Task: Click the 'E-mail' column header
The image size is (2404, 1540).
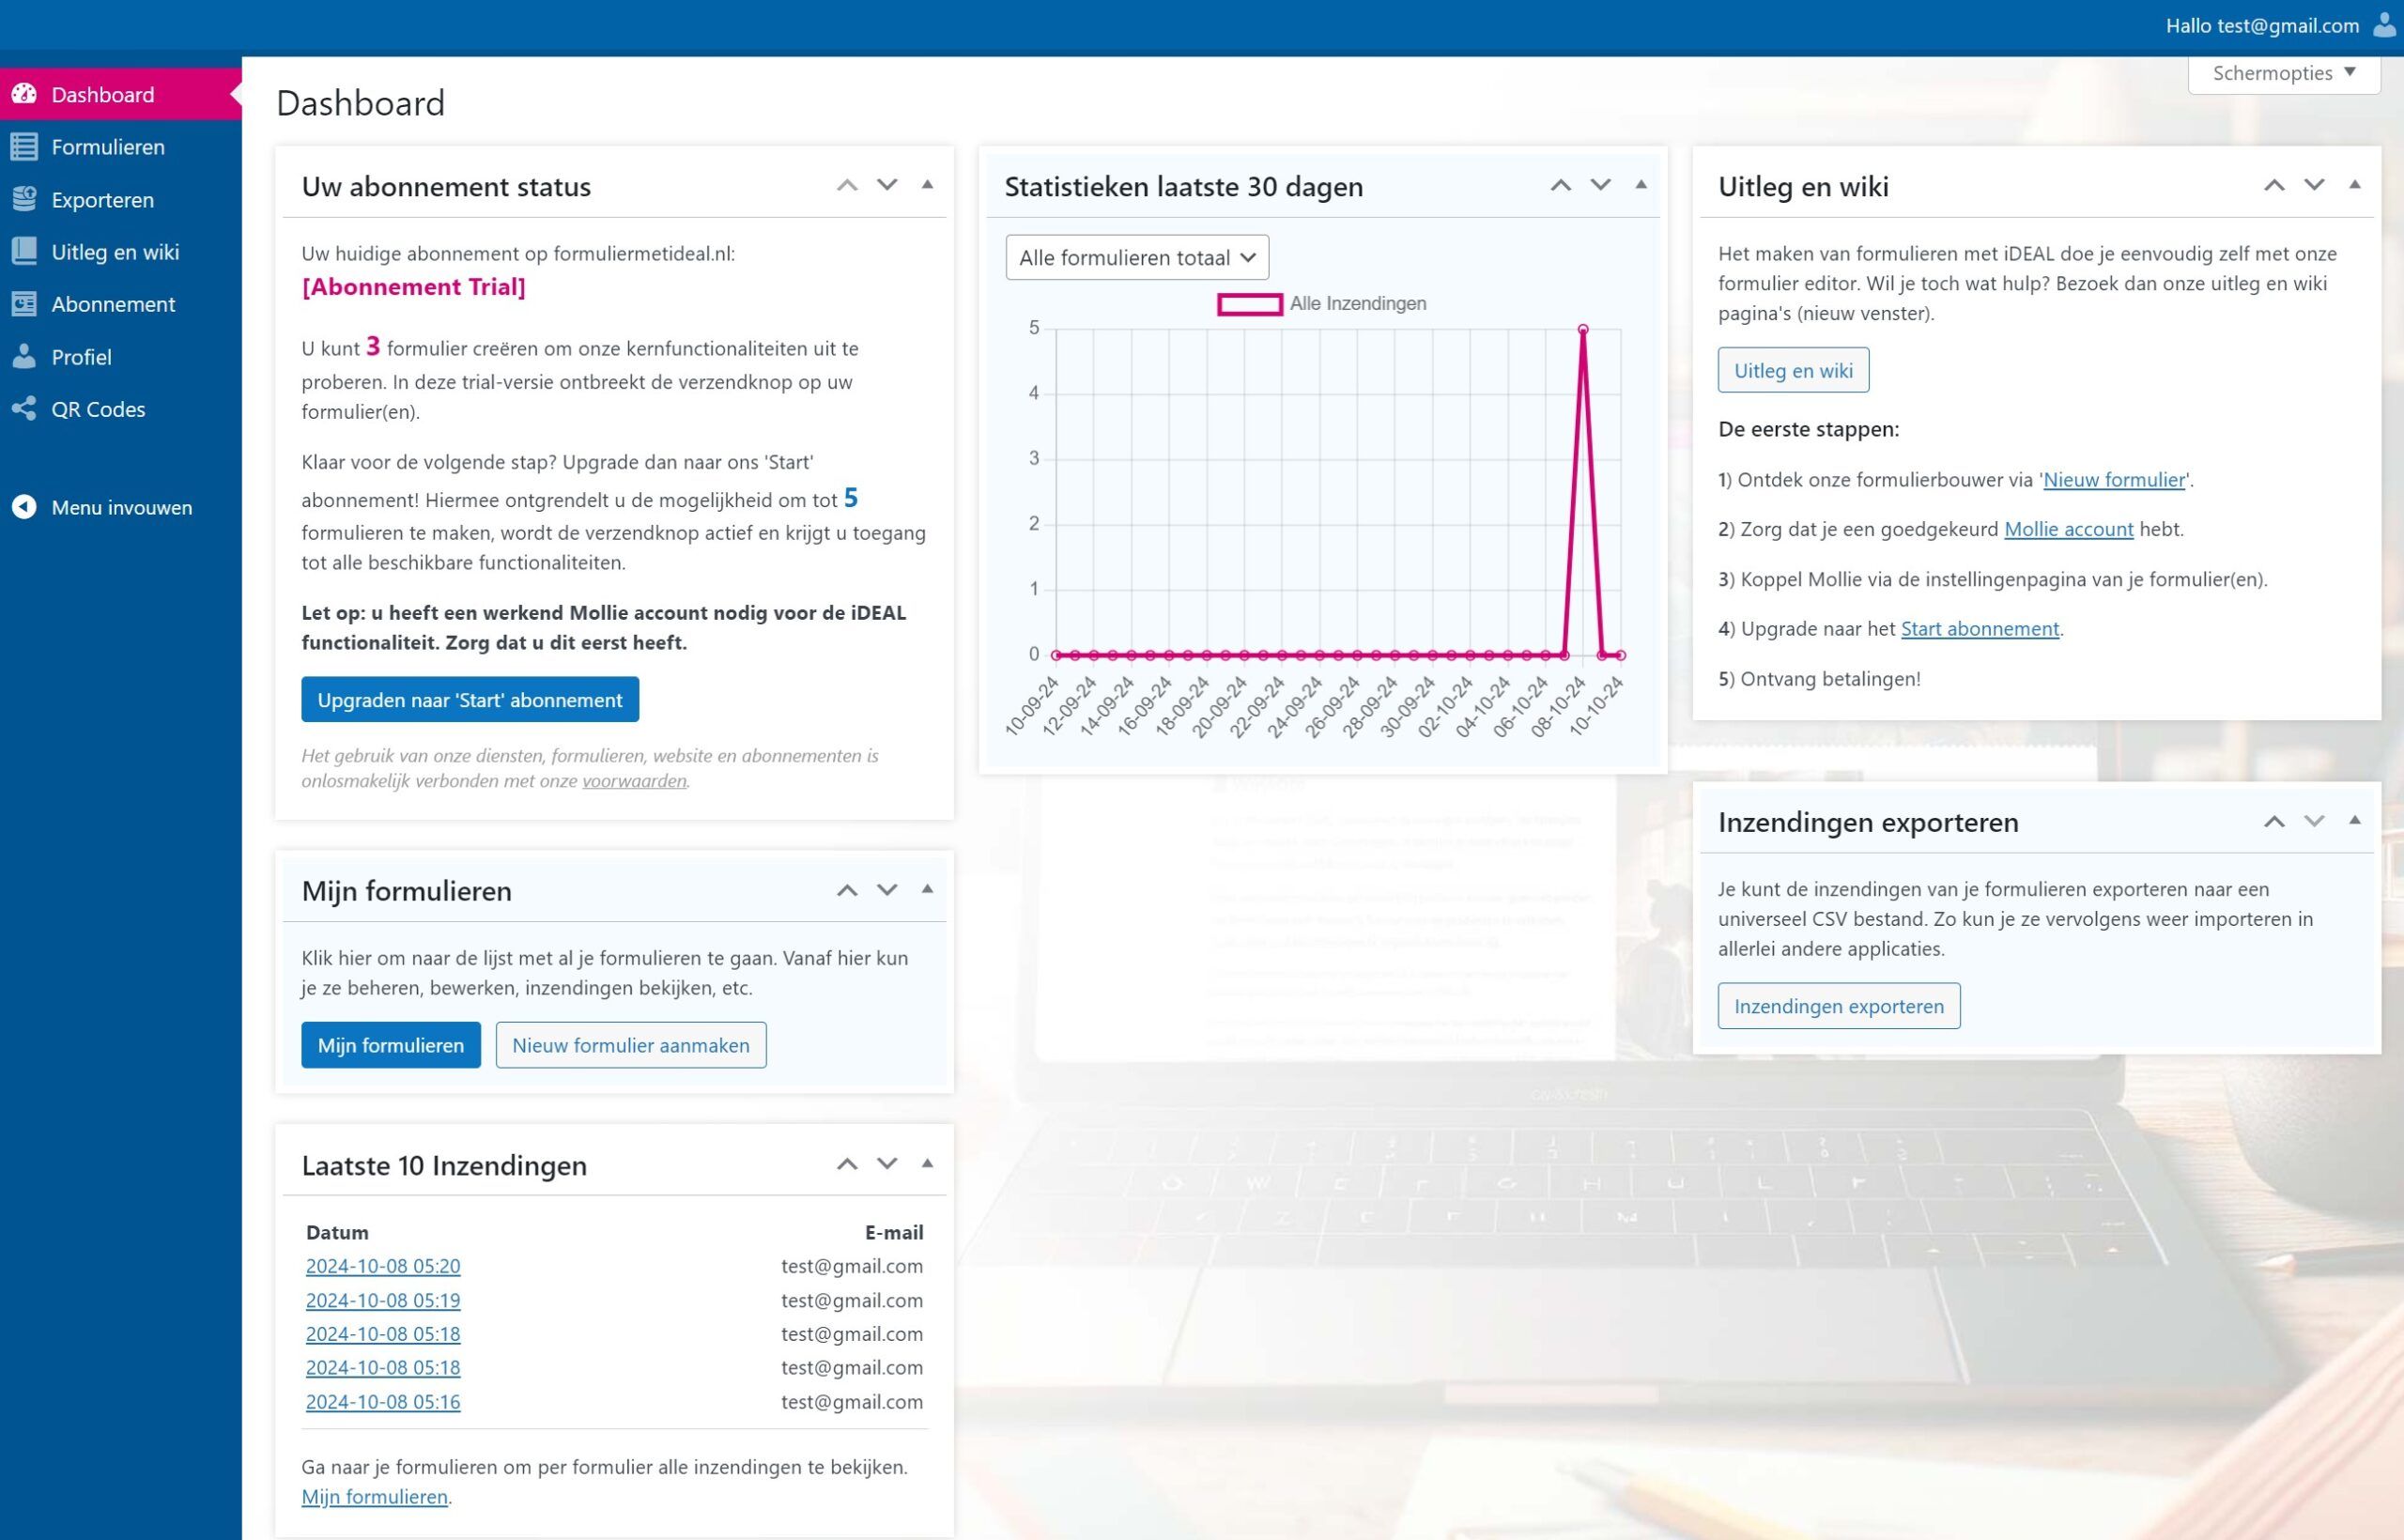Action: (894, 1232)
